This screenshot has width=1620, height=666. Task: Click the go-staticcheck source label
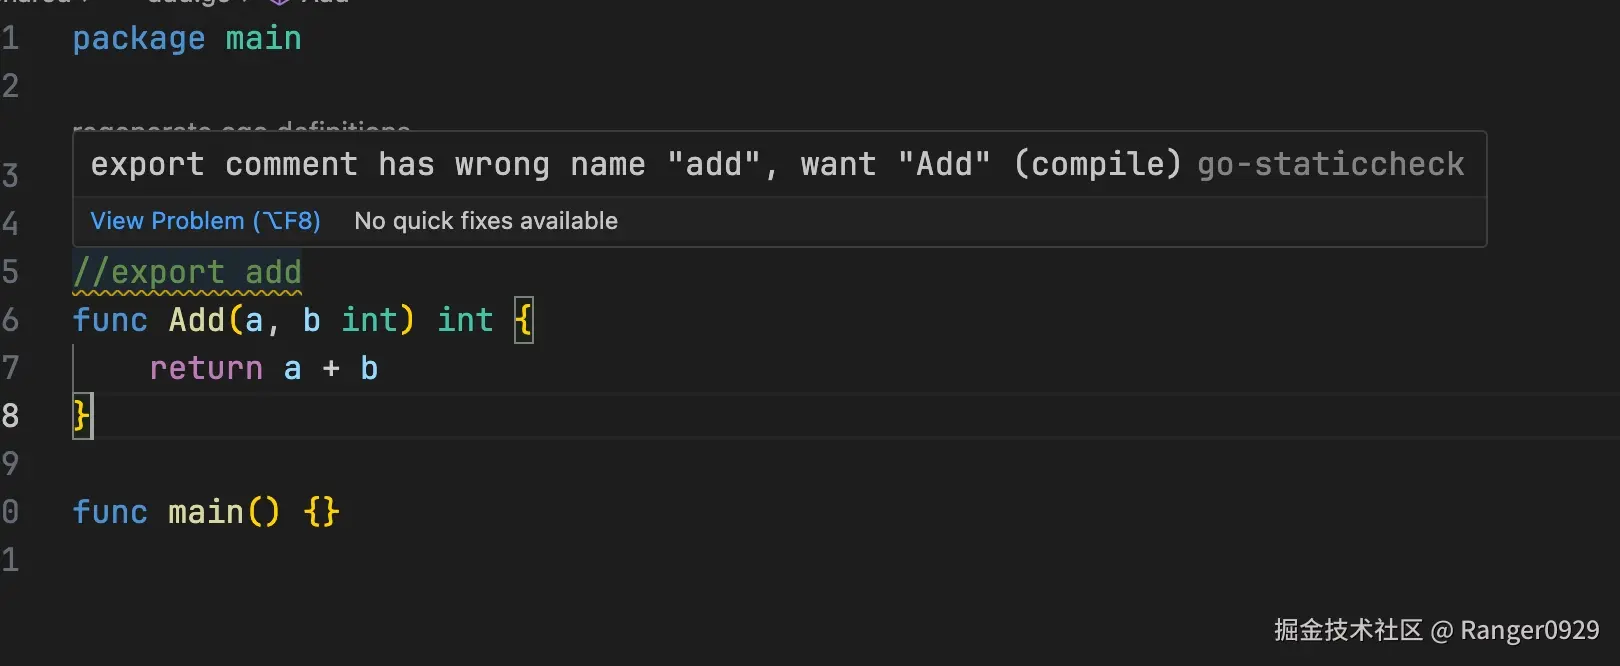pyautogui.click(x=1330, y=164)
